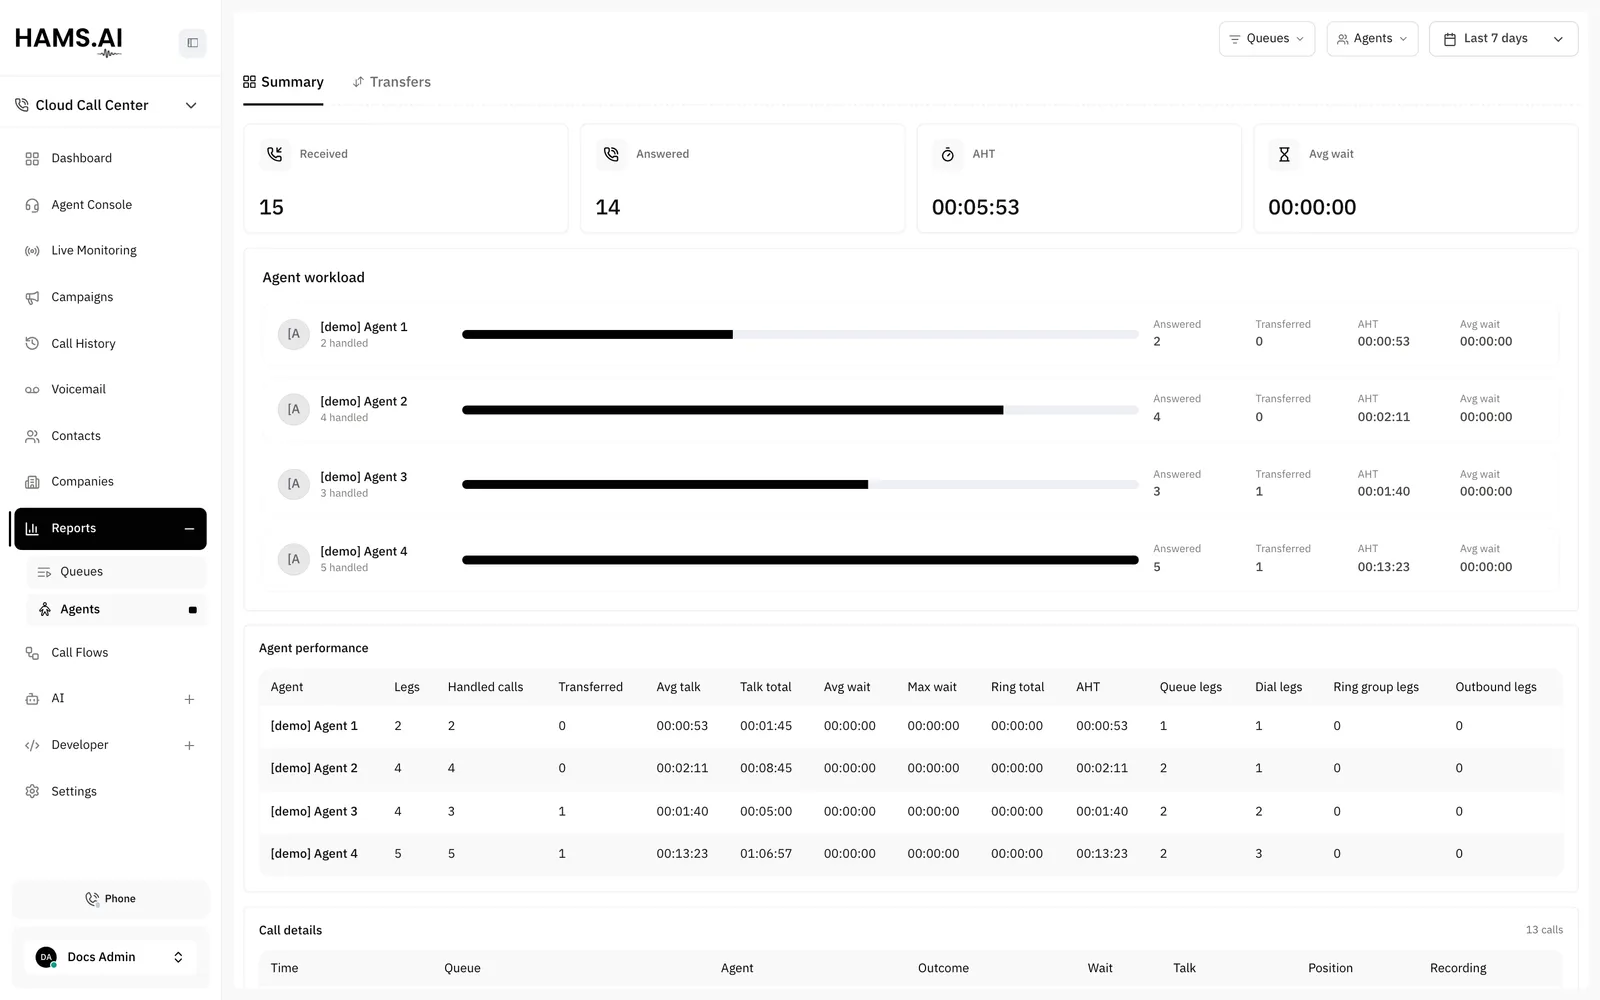Open Call History in the sidebar
The width and height of the screenshot is (1600, 1000).
110,344
